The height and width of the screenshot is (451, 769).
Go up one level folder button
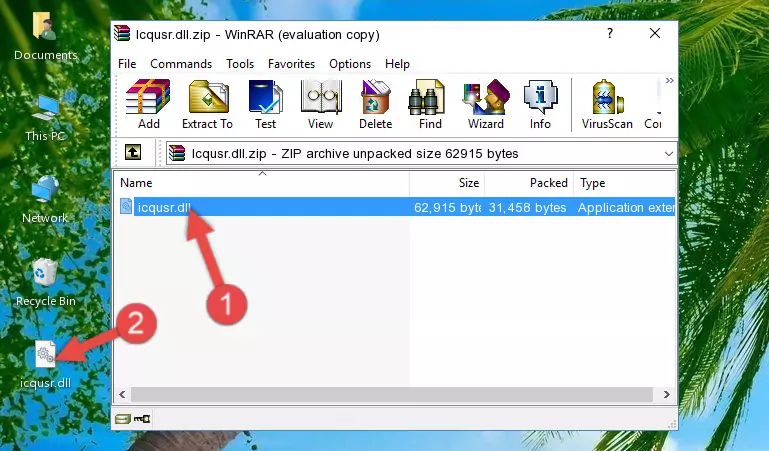tap(133, 152)
